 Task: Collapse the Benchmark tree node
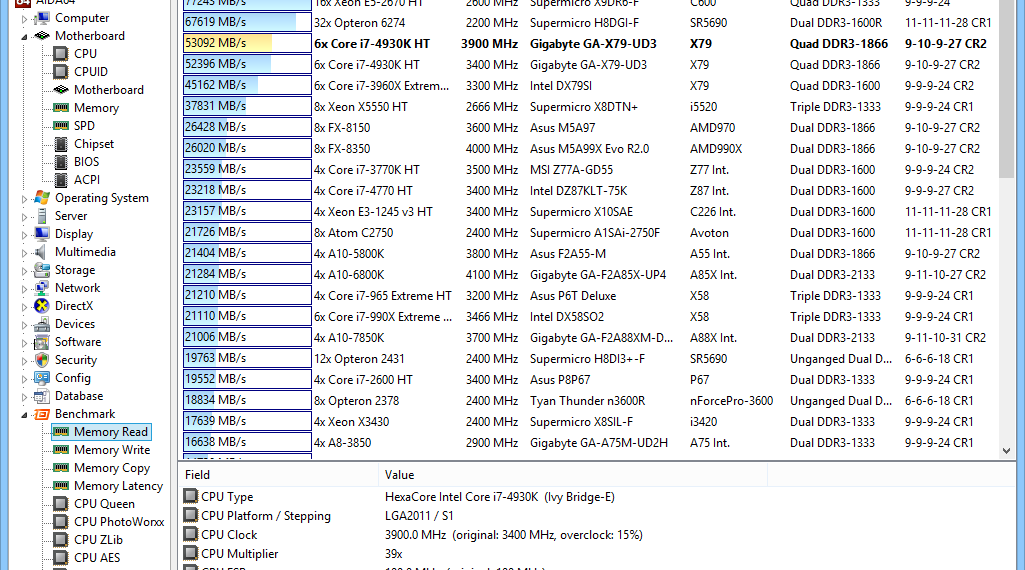25,414
